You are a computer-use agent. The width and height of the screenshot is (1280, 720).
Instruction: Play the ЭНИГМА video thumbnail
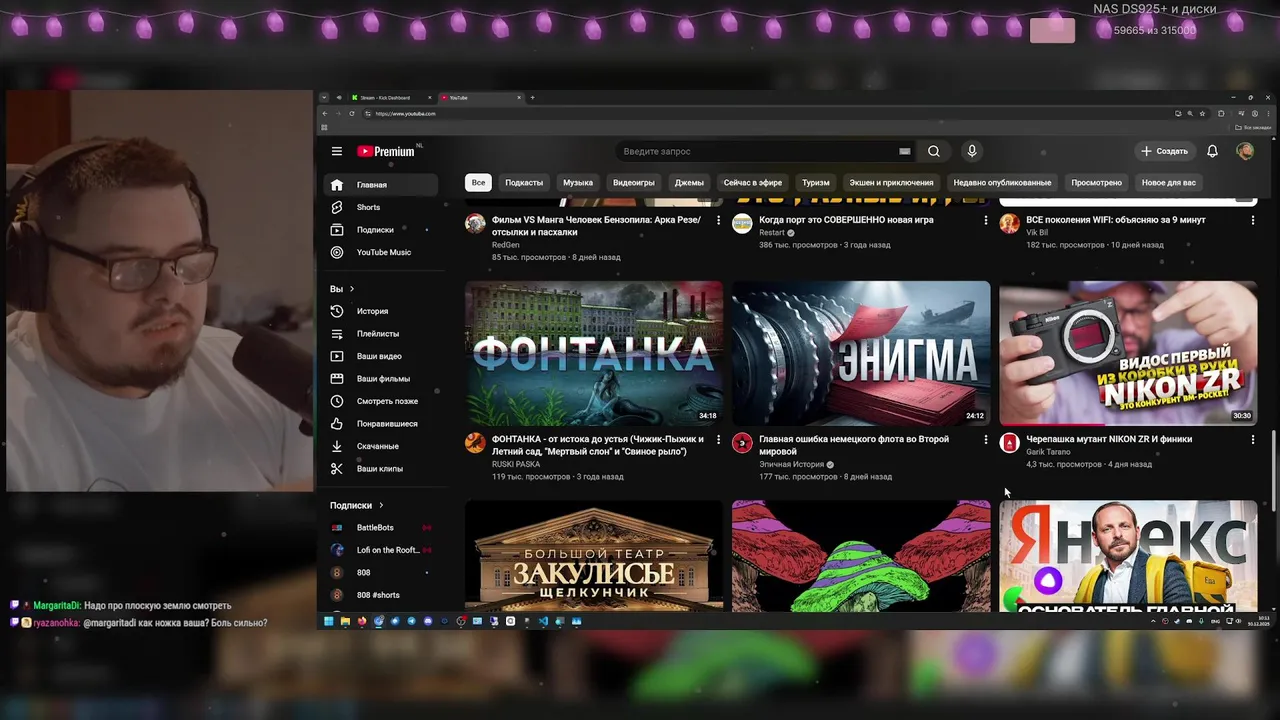click(861, 353)
